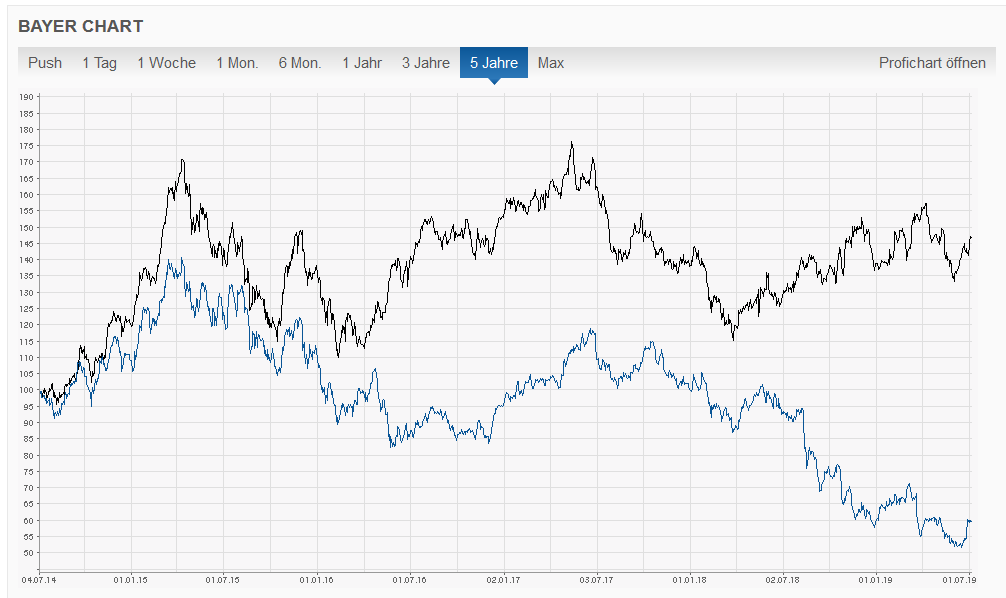
Task: Select the 6 Mon. timeframe tab
Action: click(x=300, y=63)
